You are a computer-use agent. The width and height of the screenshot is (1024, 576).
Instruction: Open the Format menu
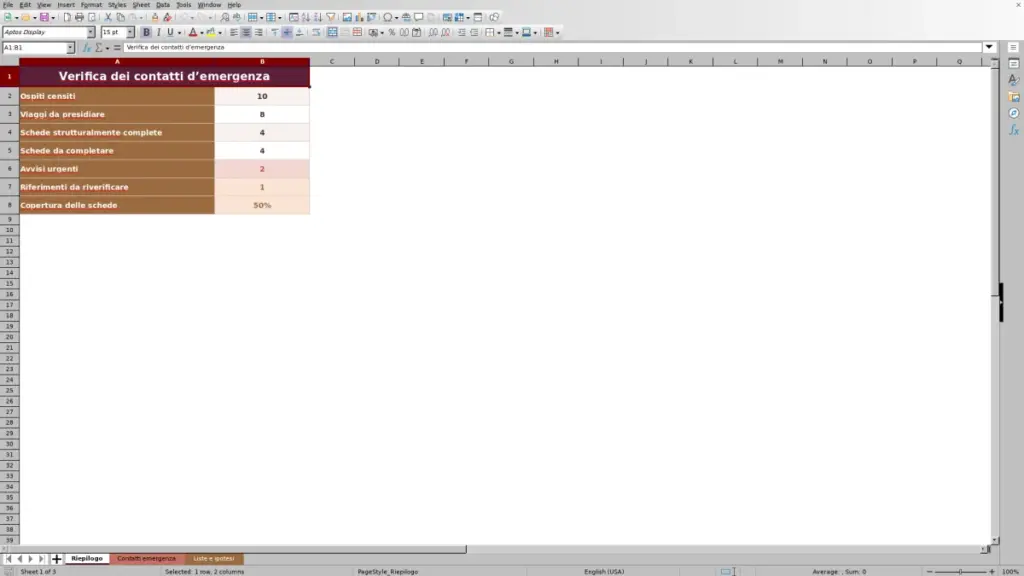91,5
